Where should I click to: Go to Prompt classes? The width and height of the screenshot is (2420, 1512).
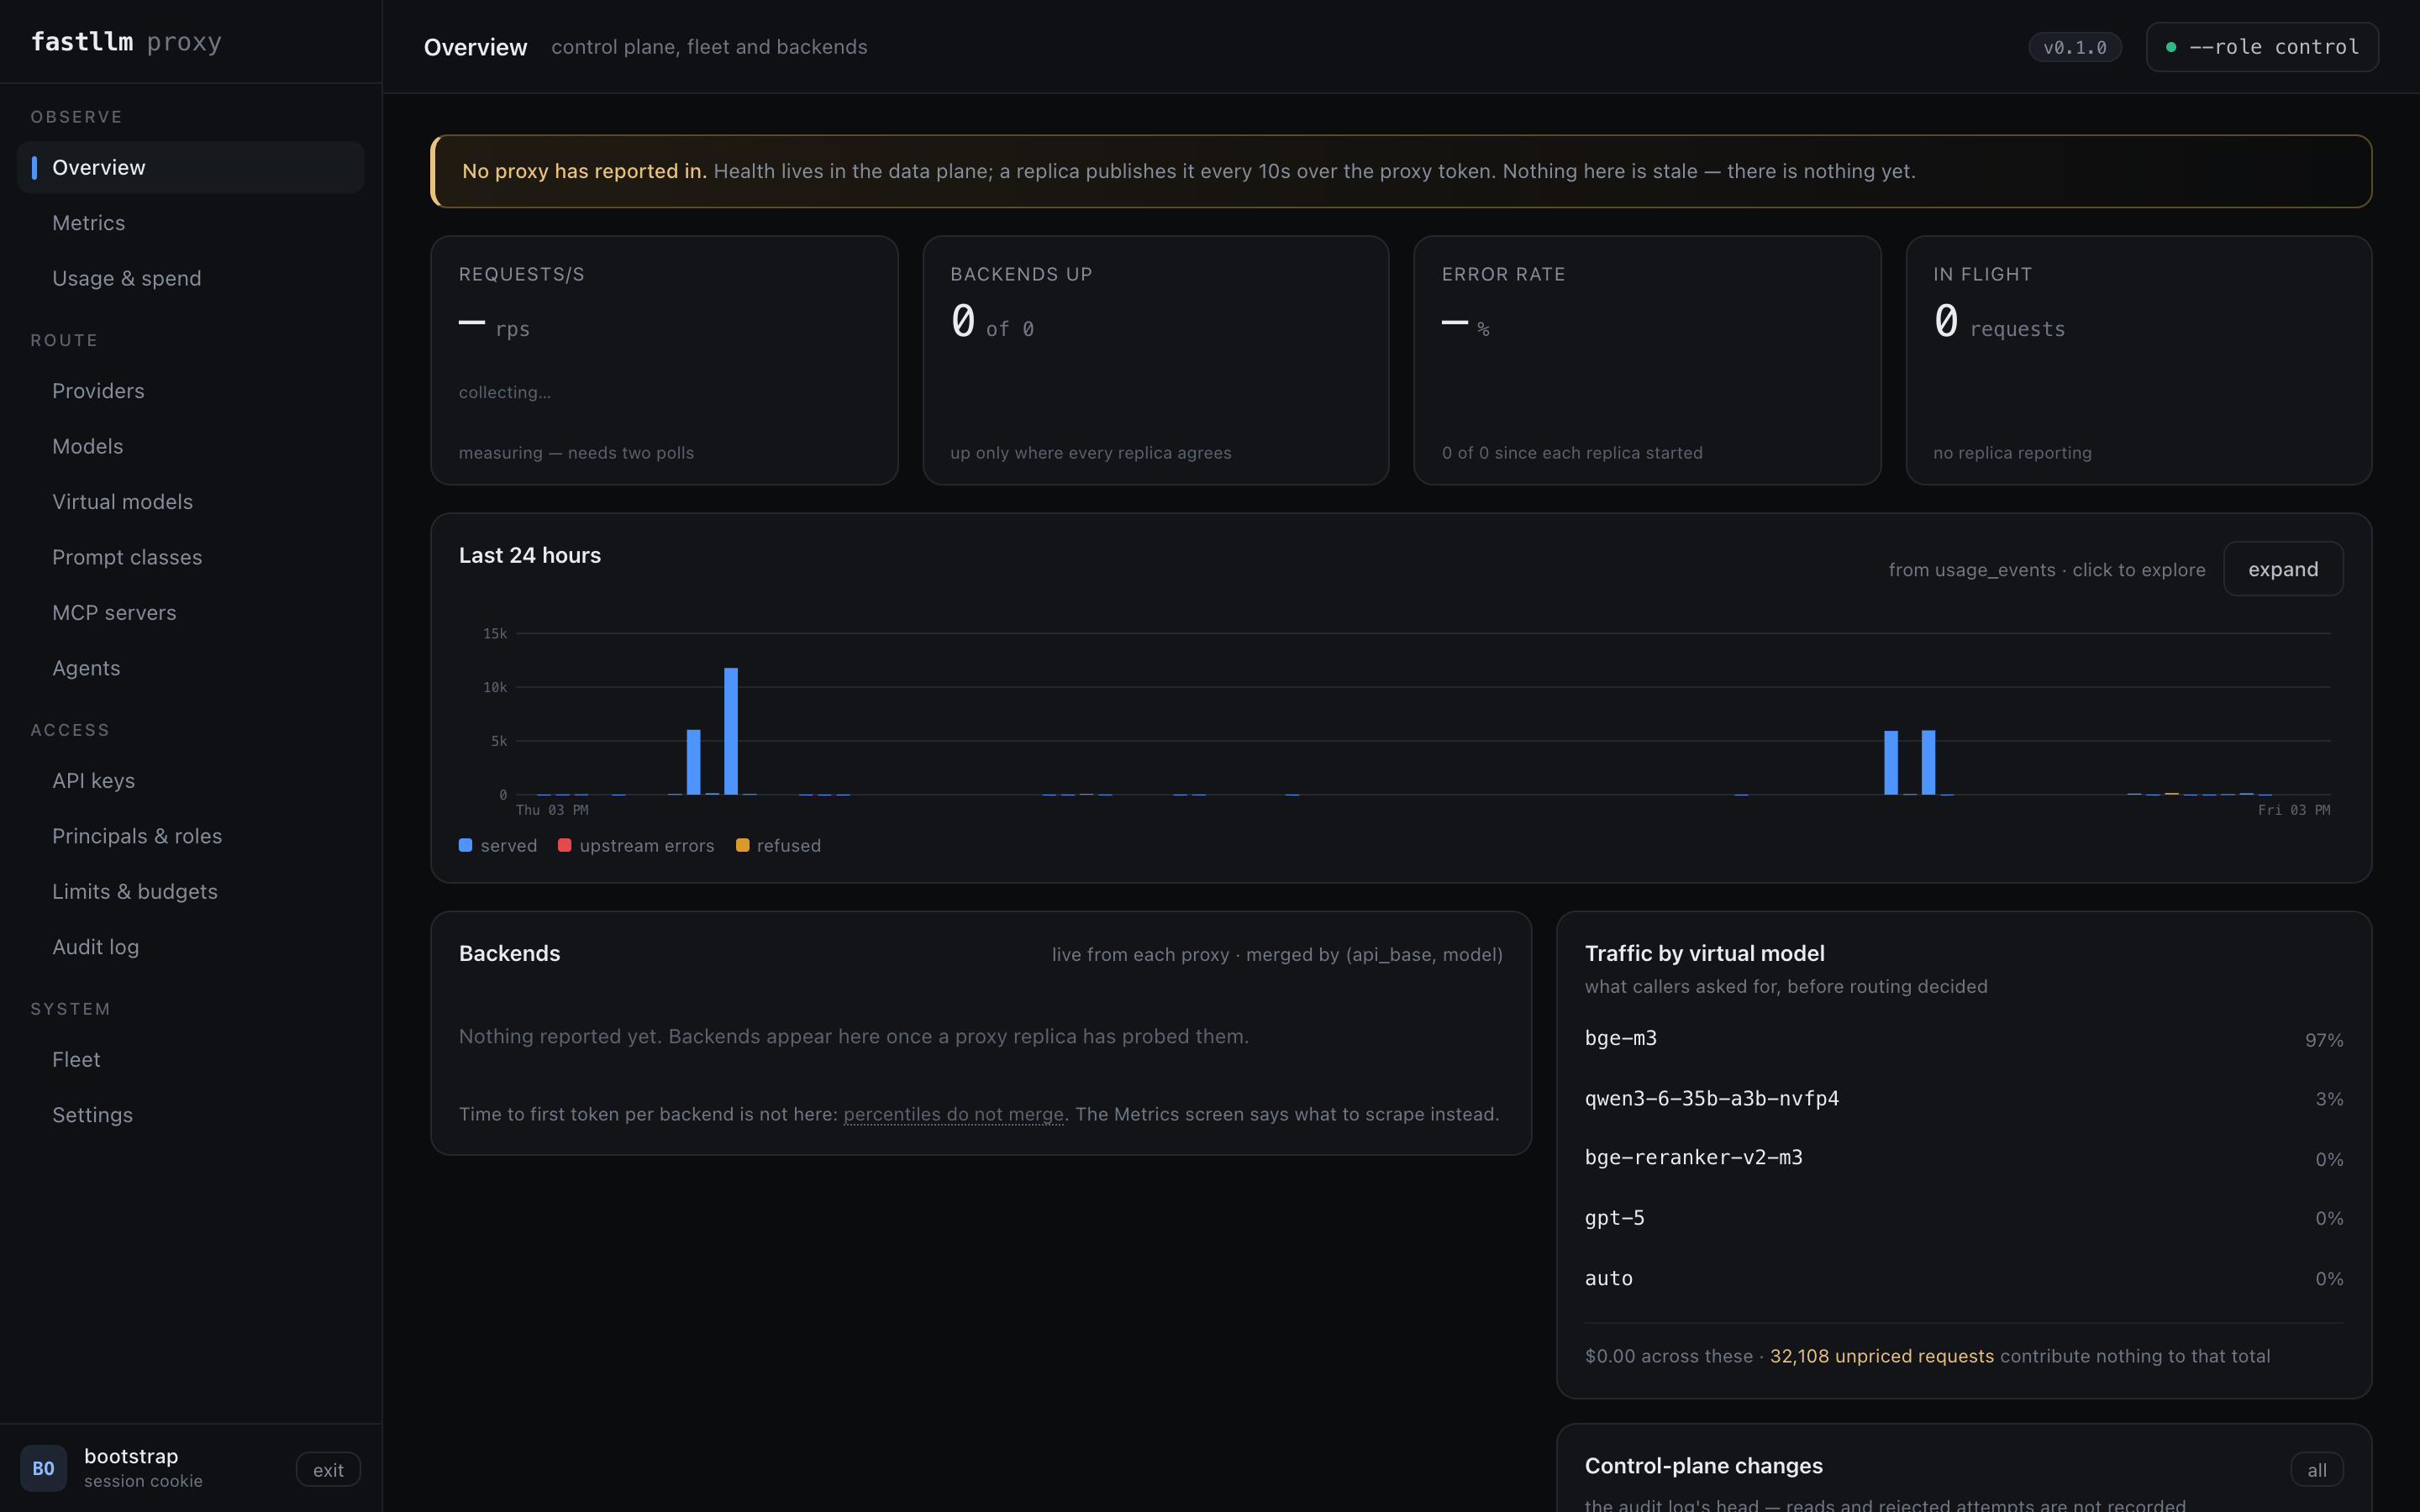[190, 557]
